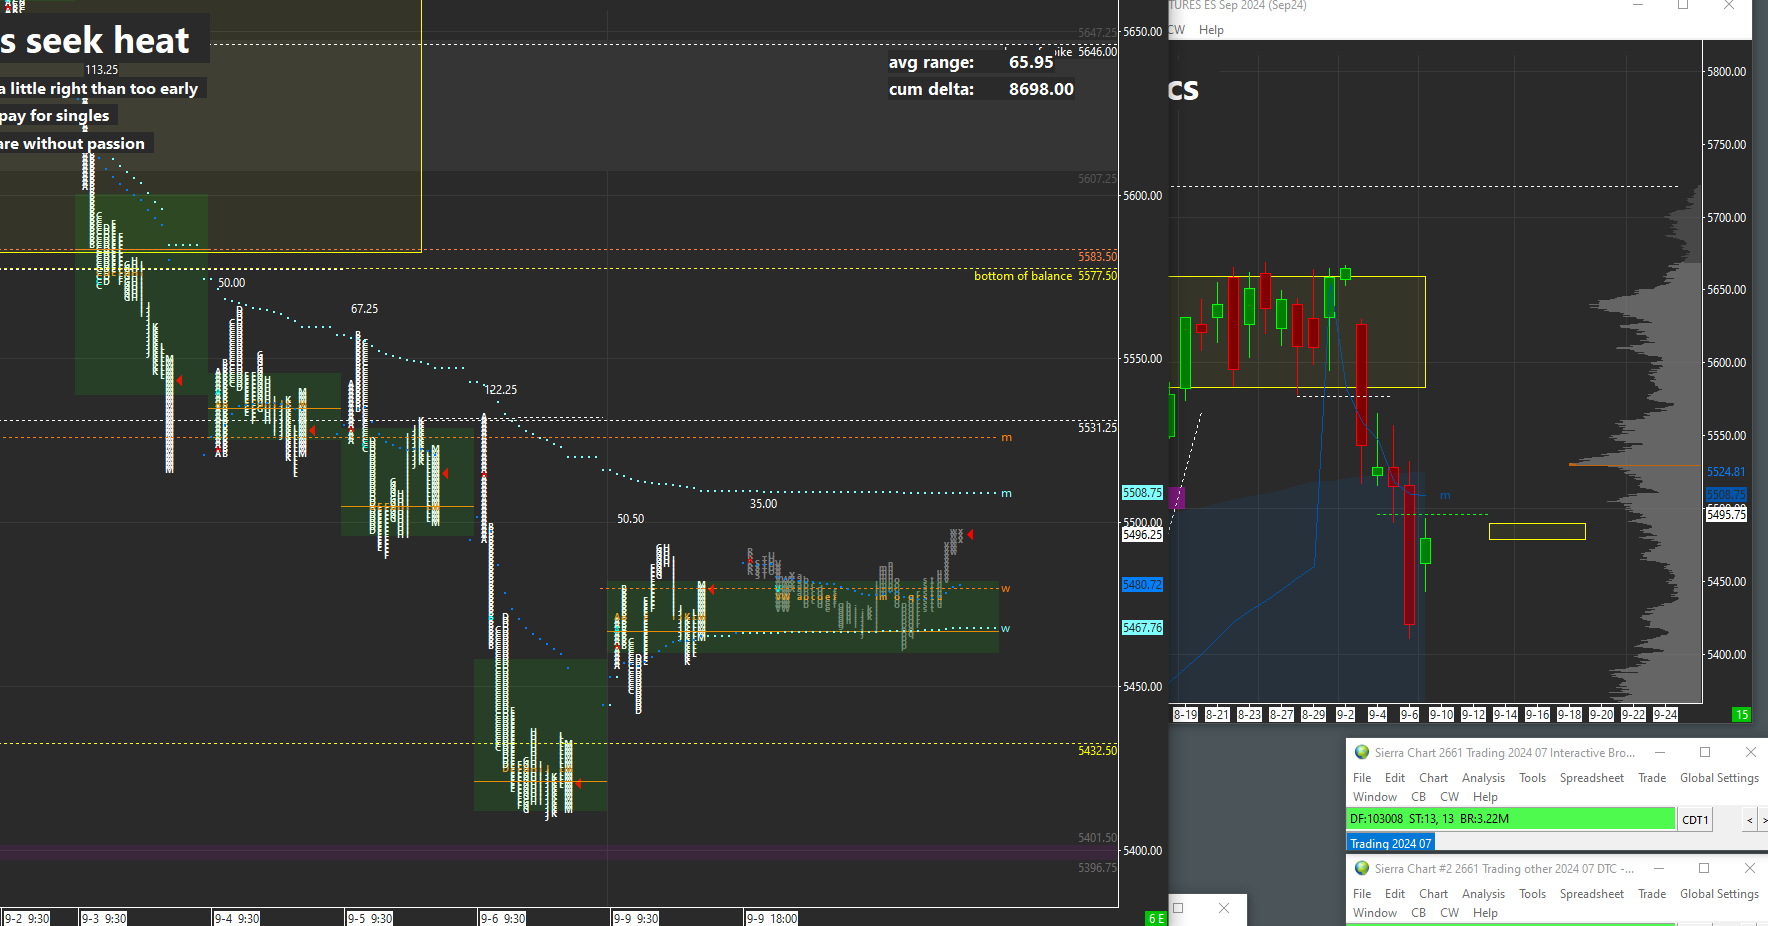
Task: Open Help menu in the Interactive Brokers Sierra Chart window
Action: pyautogui.click(x=1485, y=797)
